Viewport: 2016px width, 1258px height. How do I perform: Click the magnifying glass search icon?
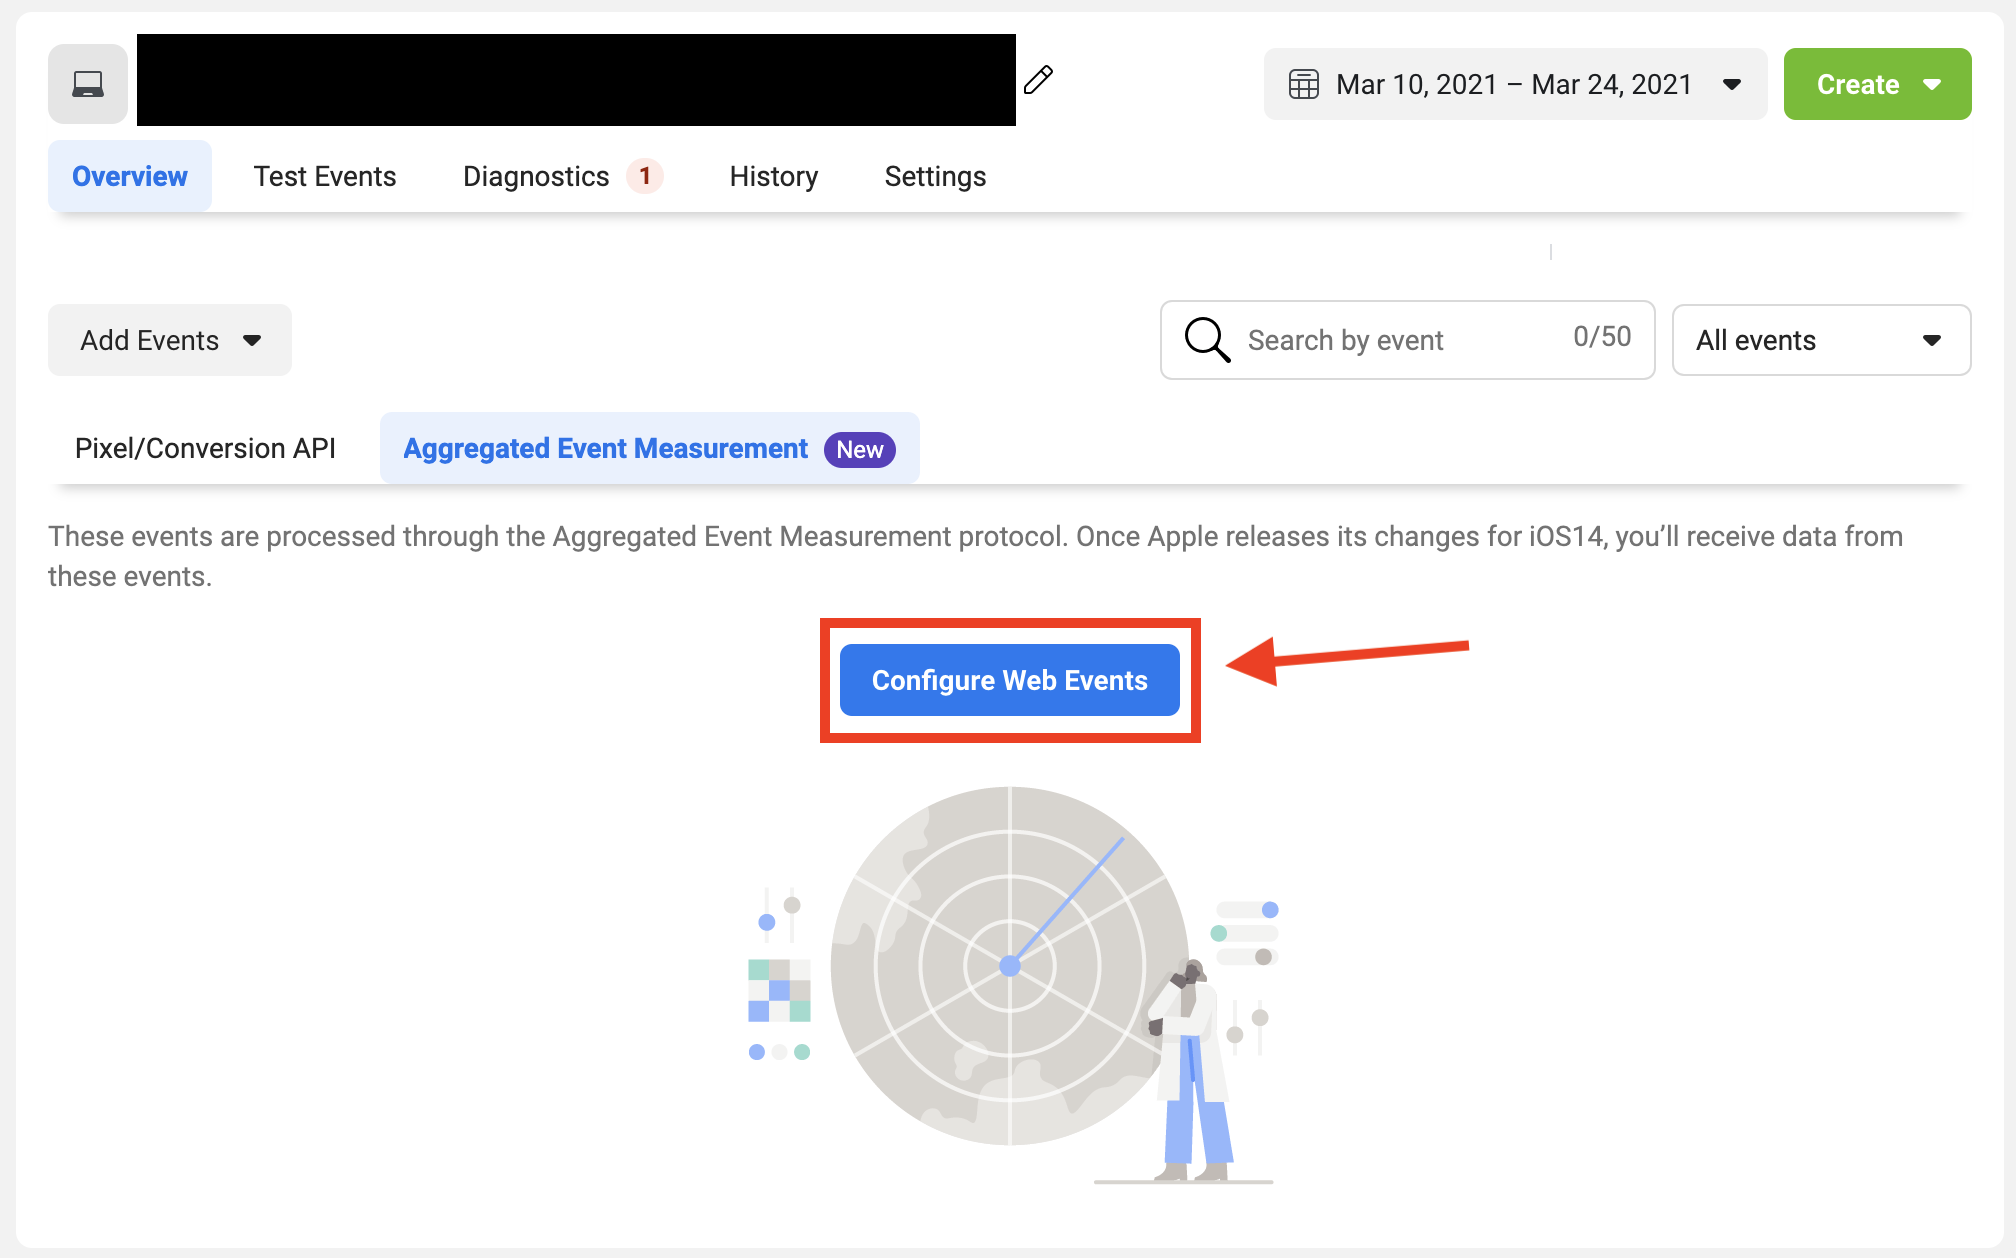tap(1207, 340)
